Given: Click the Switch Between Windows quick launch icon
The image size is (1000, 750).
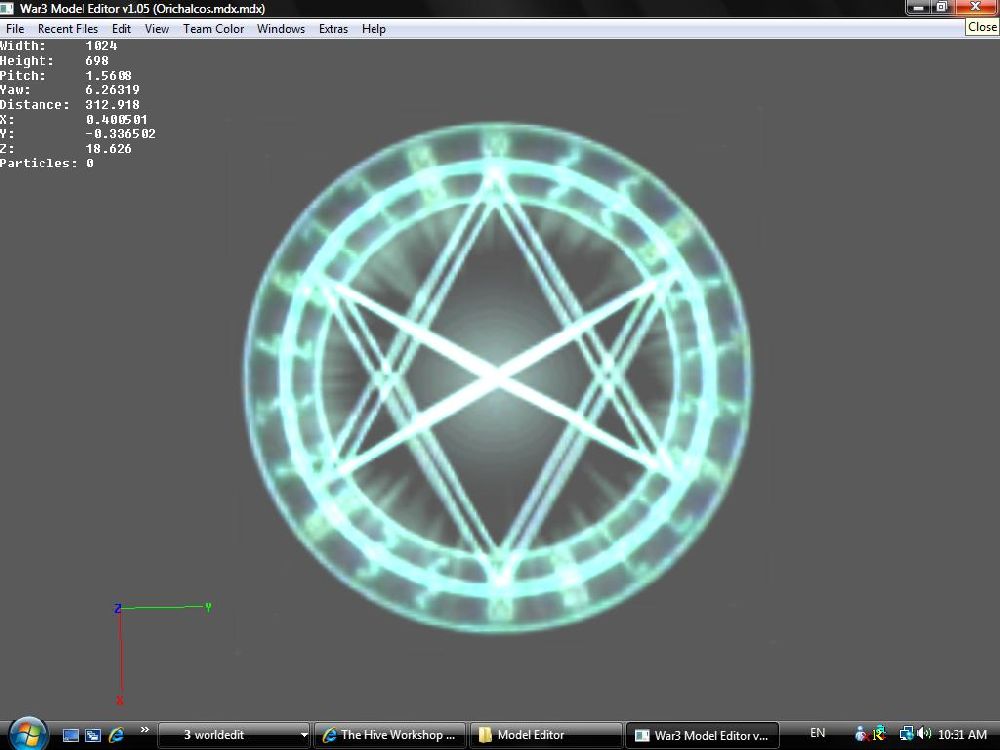Looking at the screenshot, I should click(x=93, y=735).
